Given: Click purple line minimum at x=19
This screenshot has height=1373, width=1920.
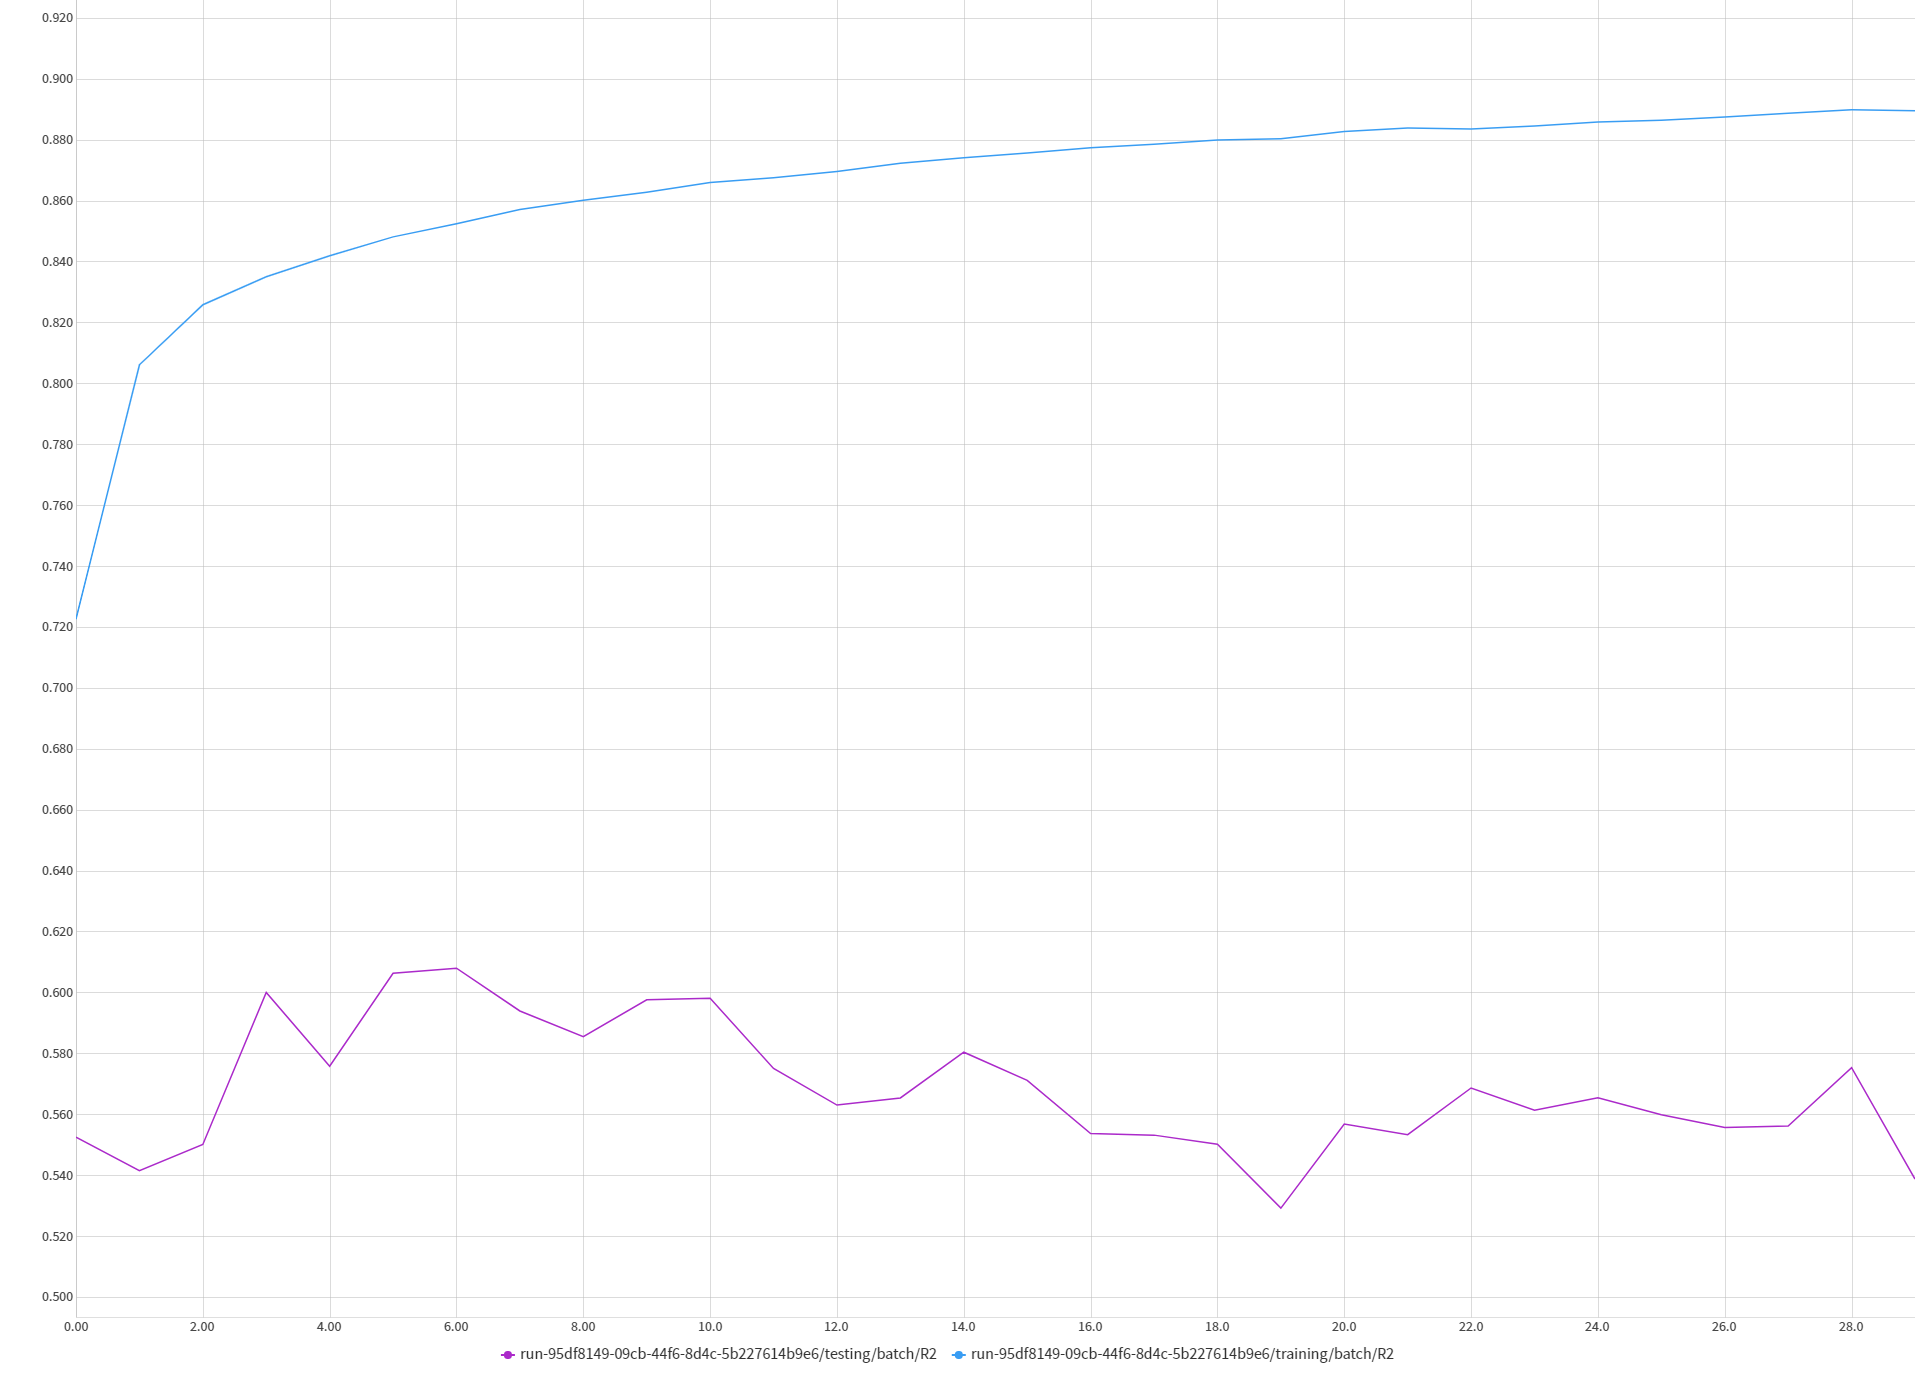Looking at the screenshot, I should click(x=1281, y=1208).
